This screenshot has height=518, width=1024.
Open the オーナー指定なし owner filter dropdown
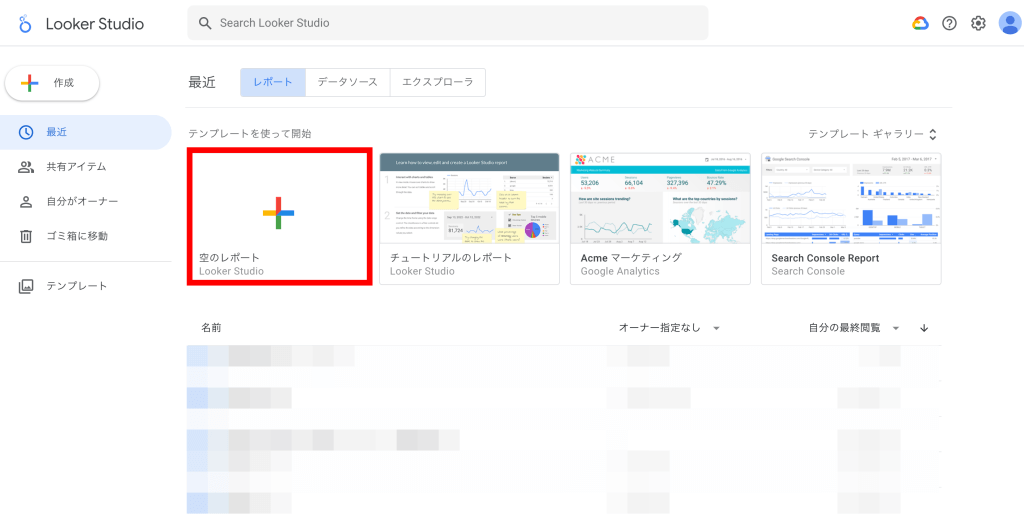coord(669,328)
